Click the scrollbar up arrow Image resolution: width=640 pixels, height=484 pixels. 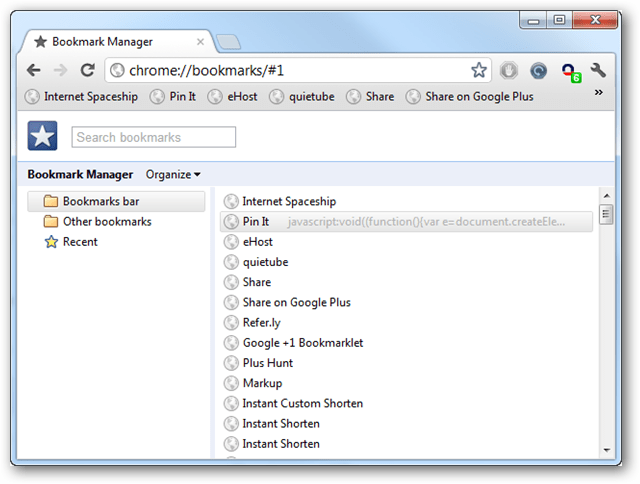tap(607, 196)
